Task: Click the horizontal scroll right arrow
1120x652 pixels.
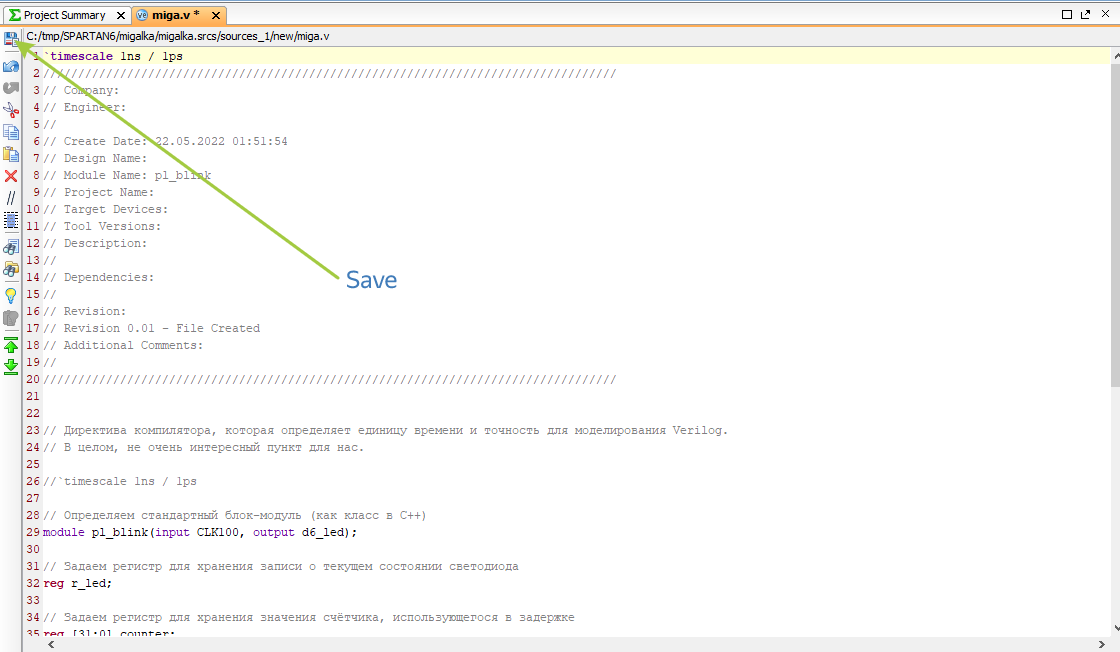Action: tap(1101, 644)
